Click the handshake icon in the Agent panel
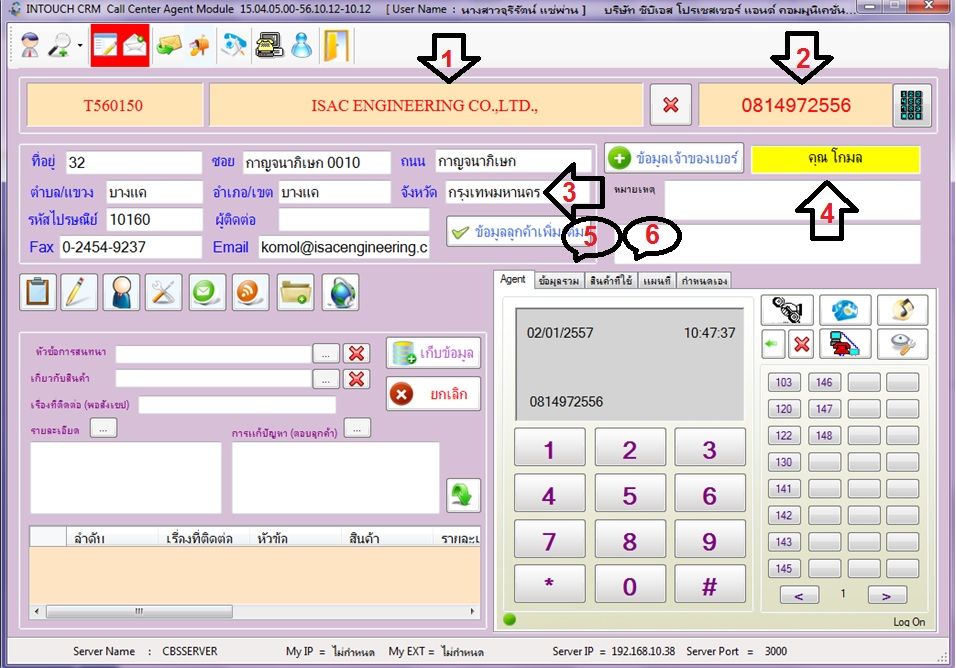This screenshot has width=956, height=668. tap(787, 311)
